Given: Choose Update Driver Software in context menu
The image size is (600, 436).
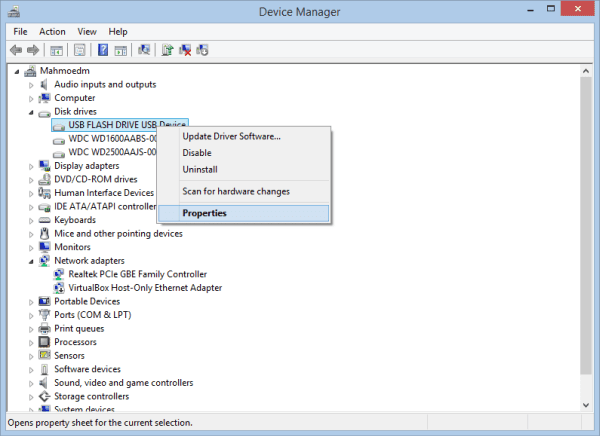Looking at the screenshot, I should tap(243, 136).
